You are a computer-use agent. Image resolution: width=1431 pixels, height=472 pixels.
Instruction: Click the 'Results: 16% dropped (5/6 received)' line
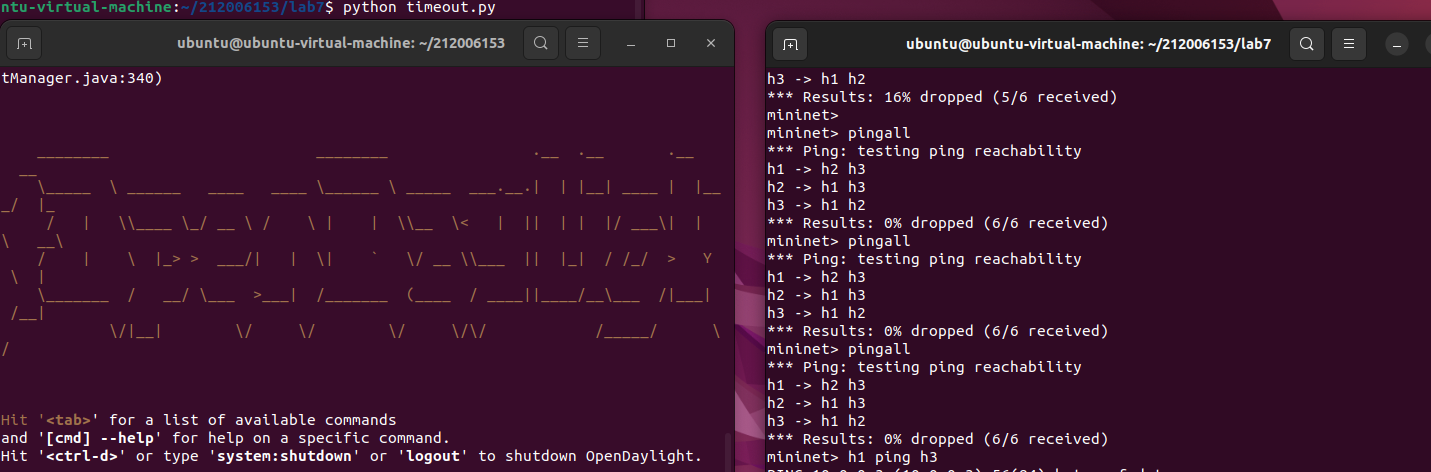point(942,97)
